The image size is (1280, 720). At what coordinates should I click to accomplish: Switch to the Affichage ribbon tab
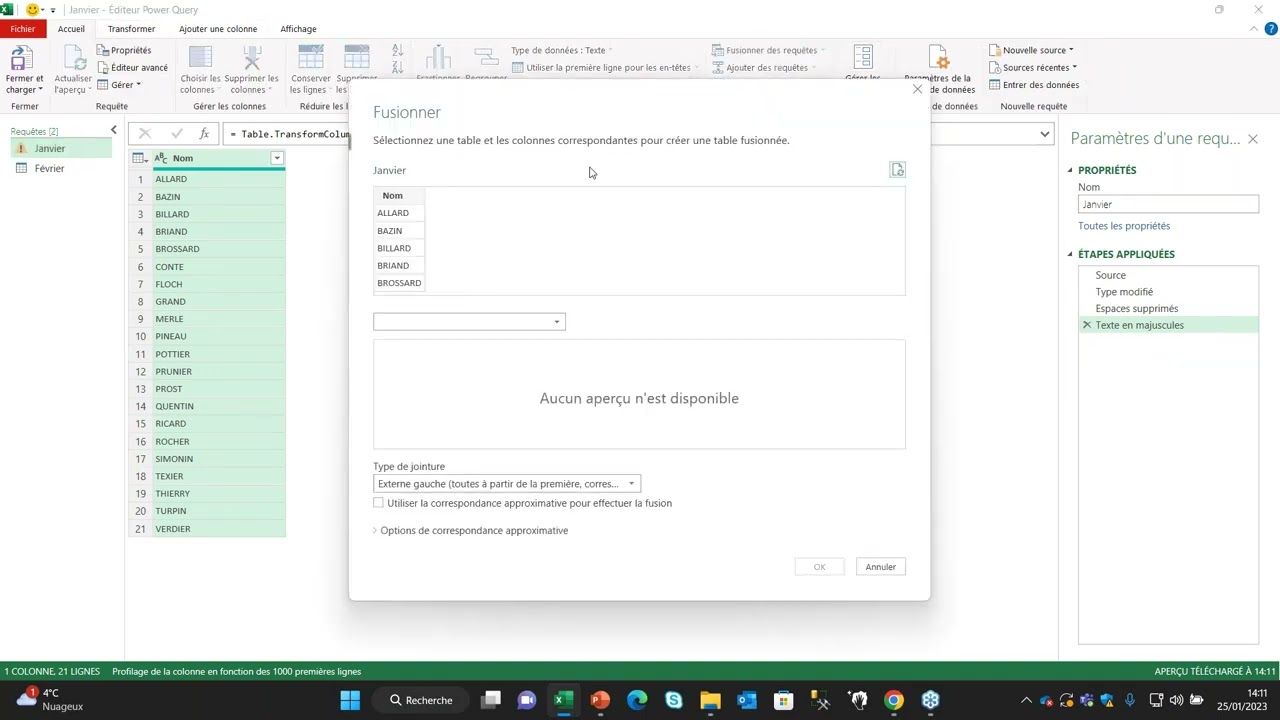tap(298, 29)
